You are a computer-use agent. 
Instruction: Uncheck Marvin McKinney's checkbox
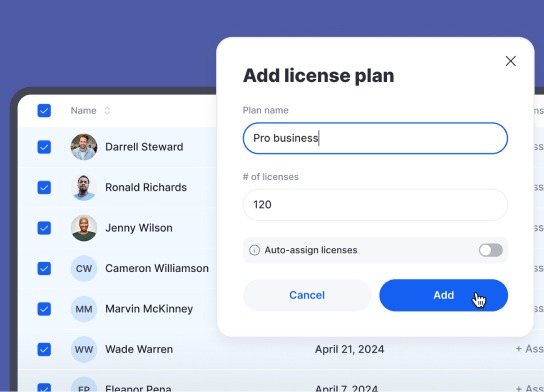44,309
